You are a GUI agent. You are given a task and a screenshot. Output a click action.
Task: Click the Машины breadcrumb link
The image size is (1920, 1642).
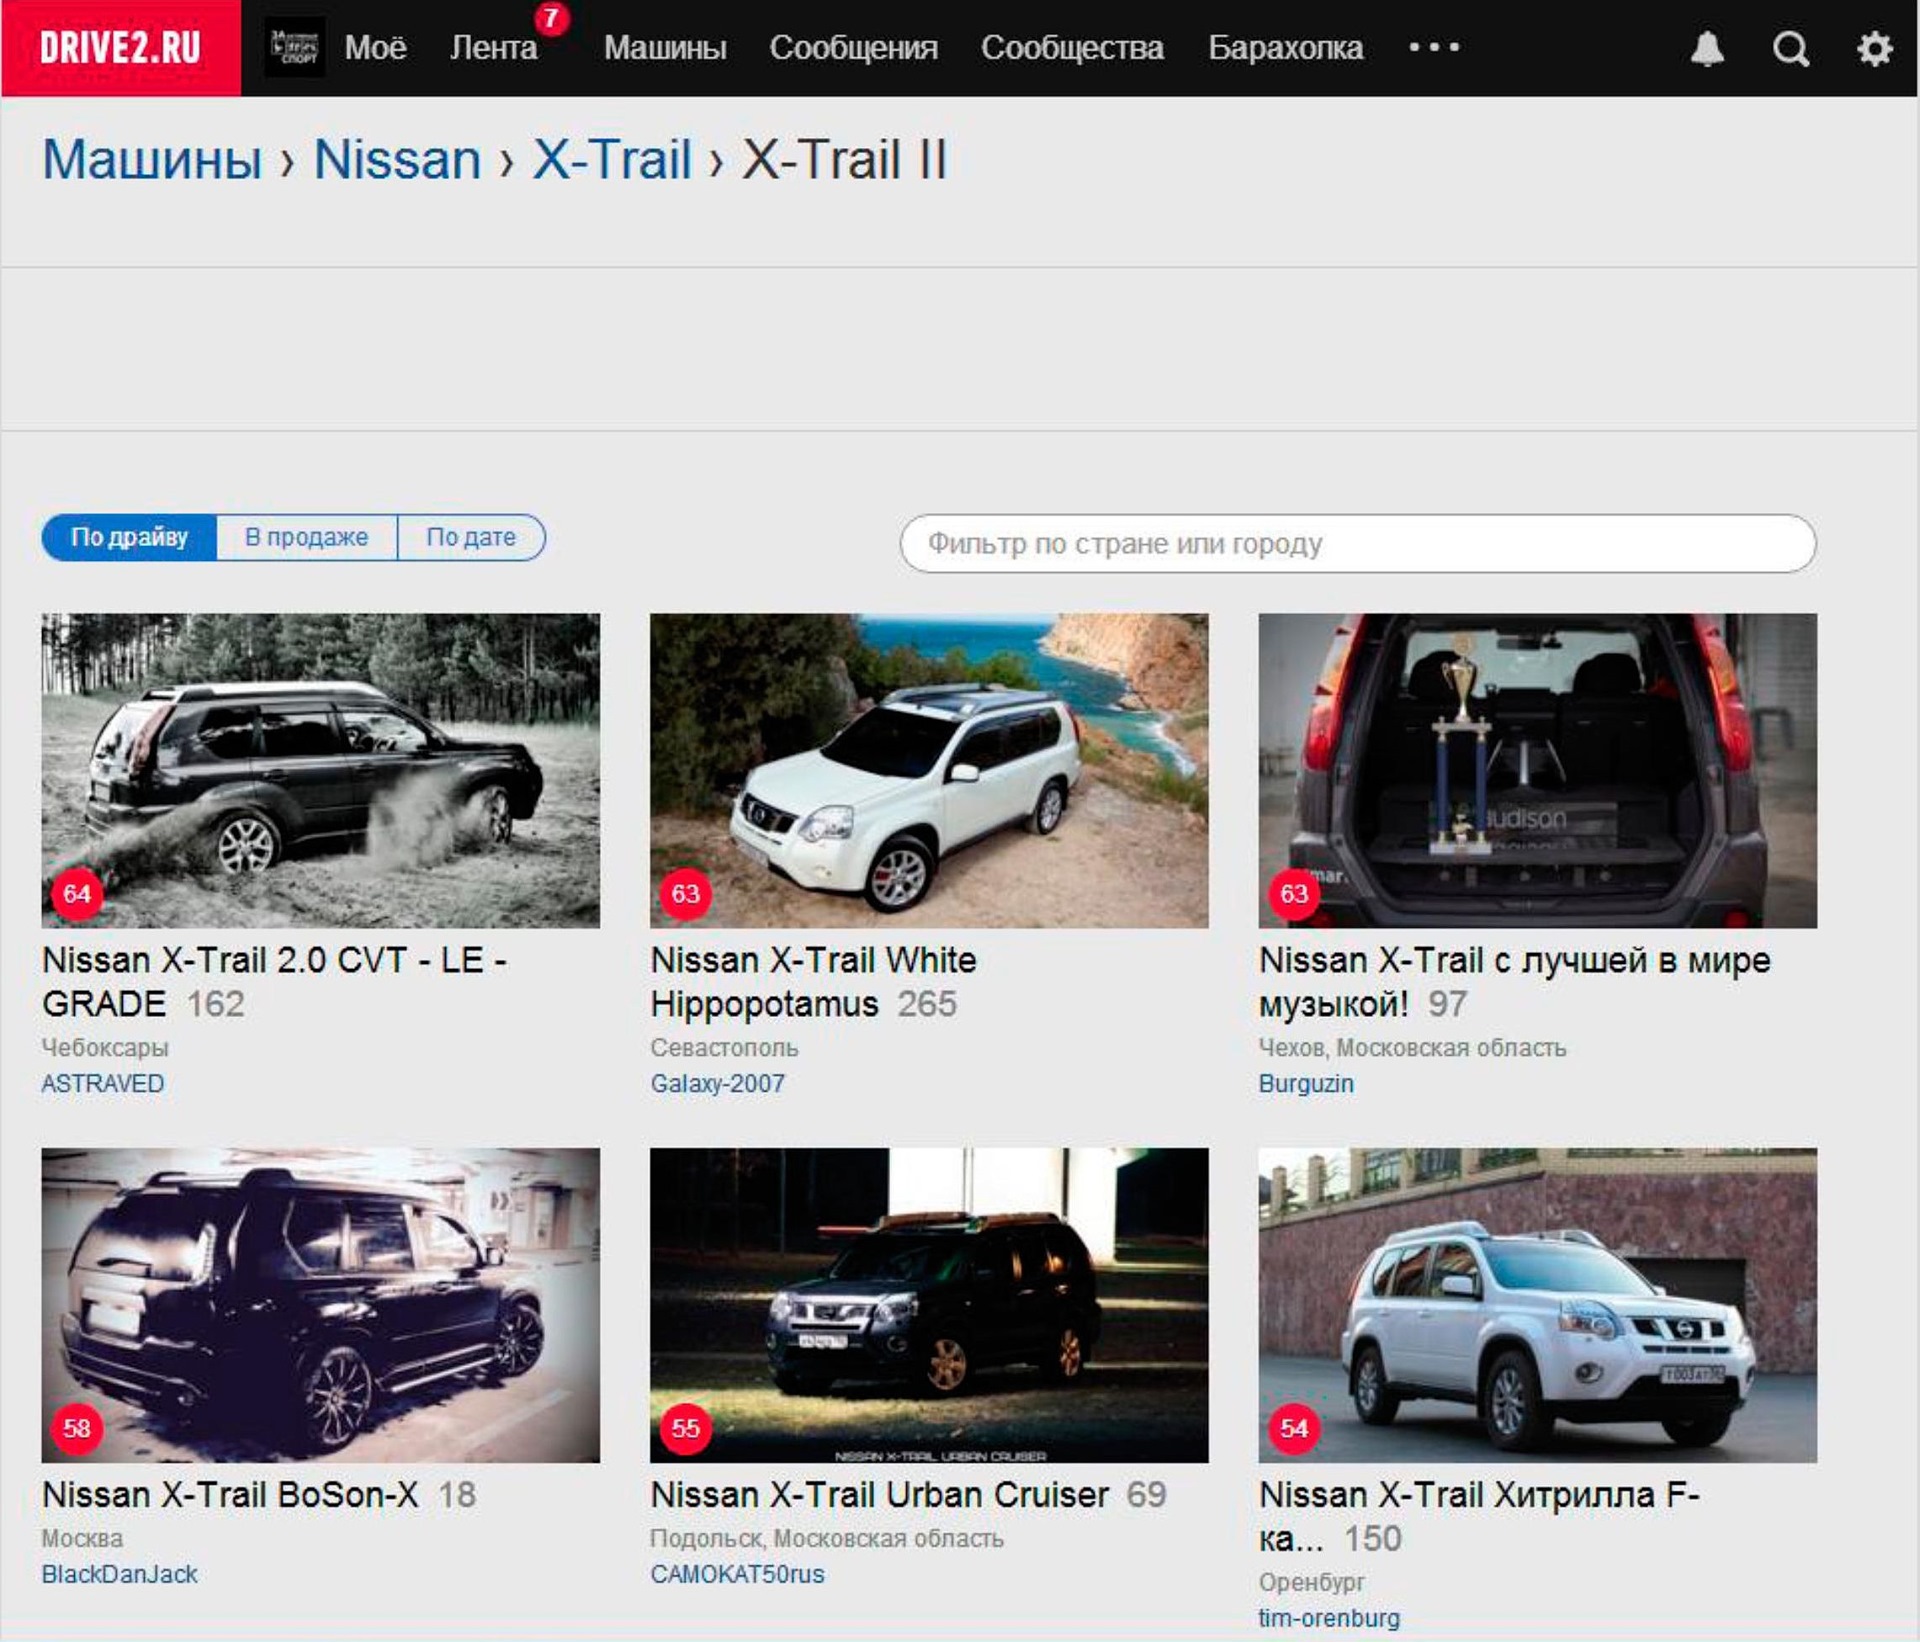coord(152,159)
